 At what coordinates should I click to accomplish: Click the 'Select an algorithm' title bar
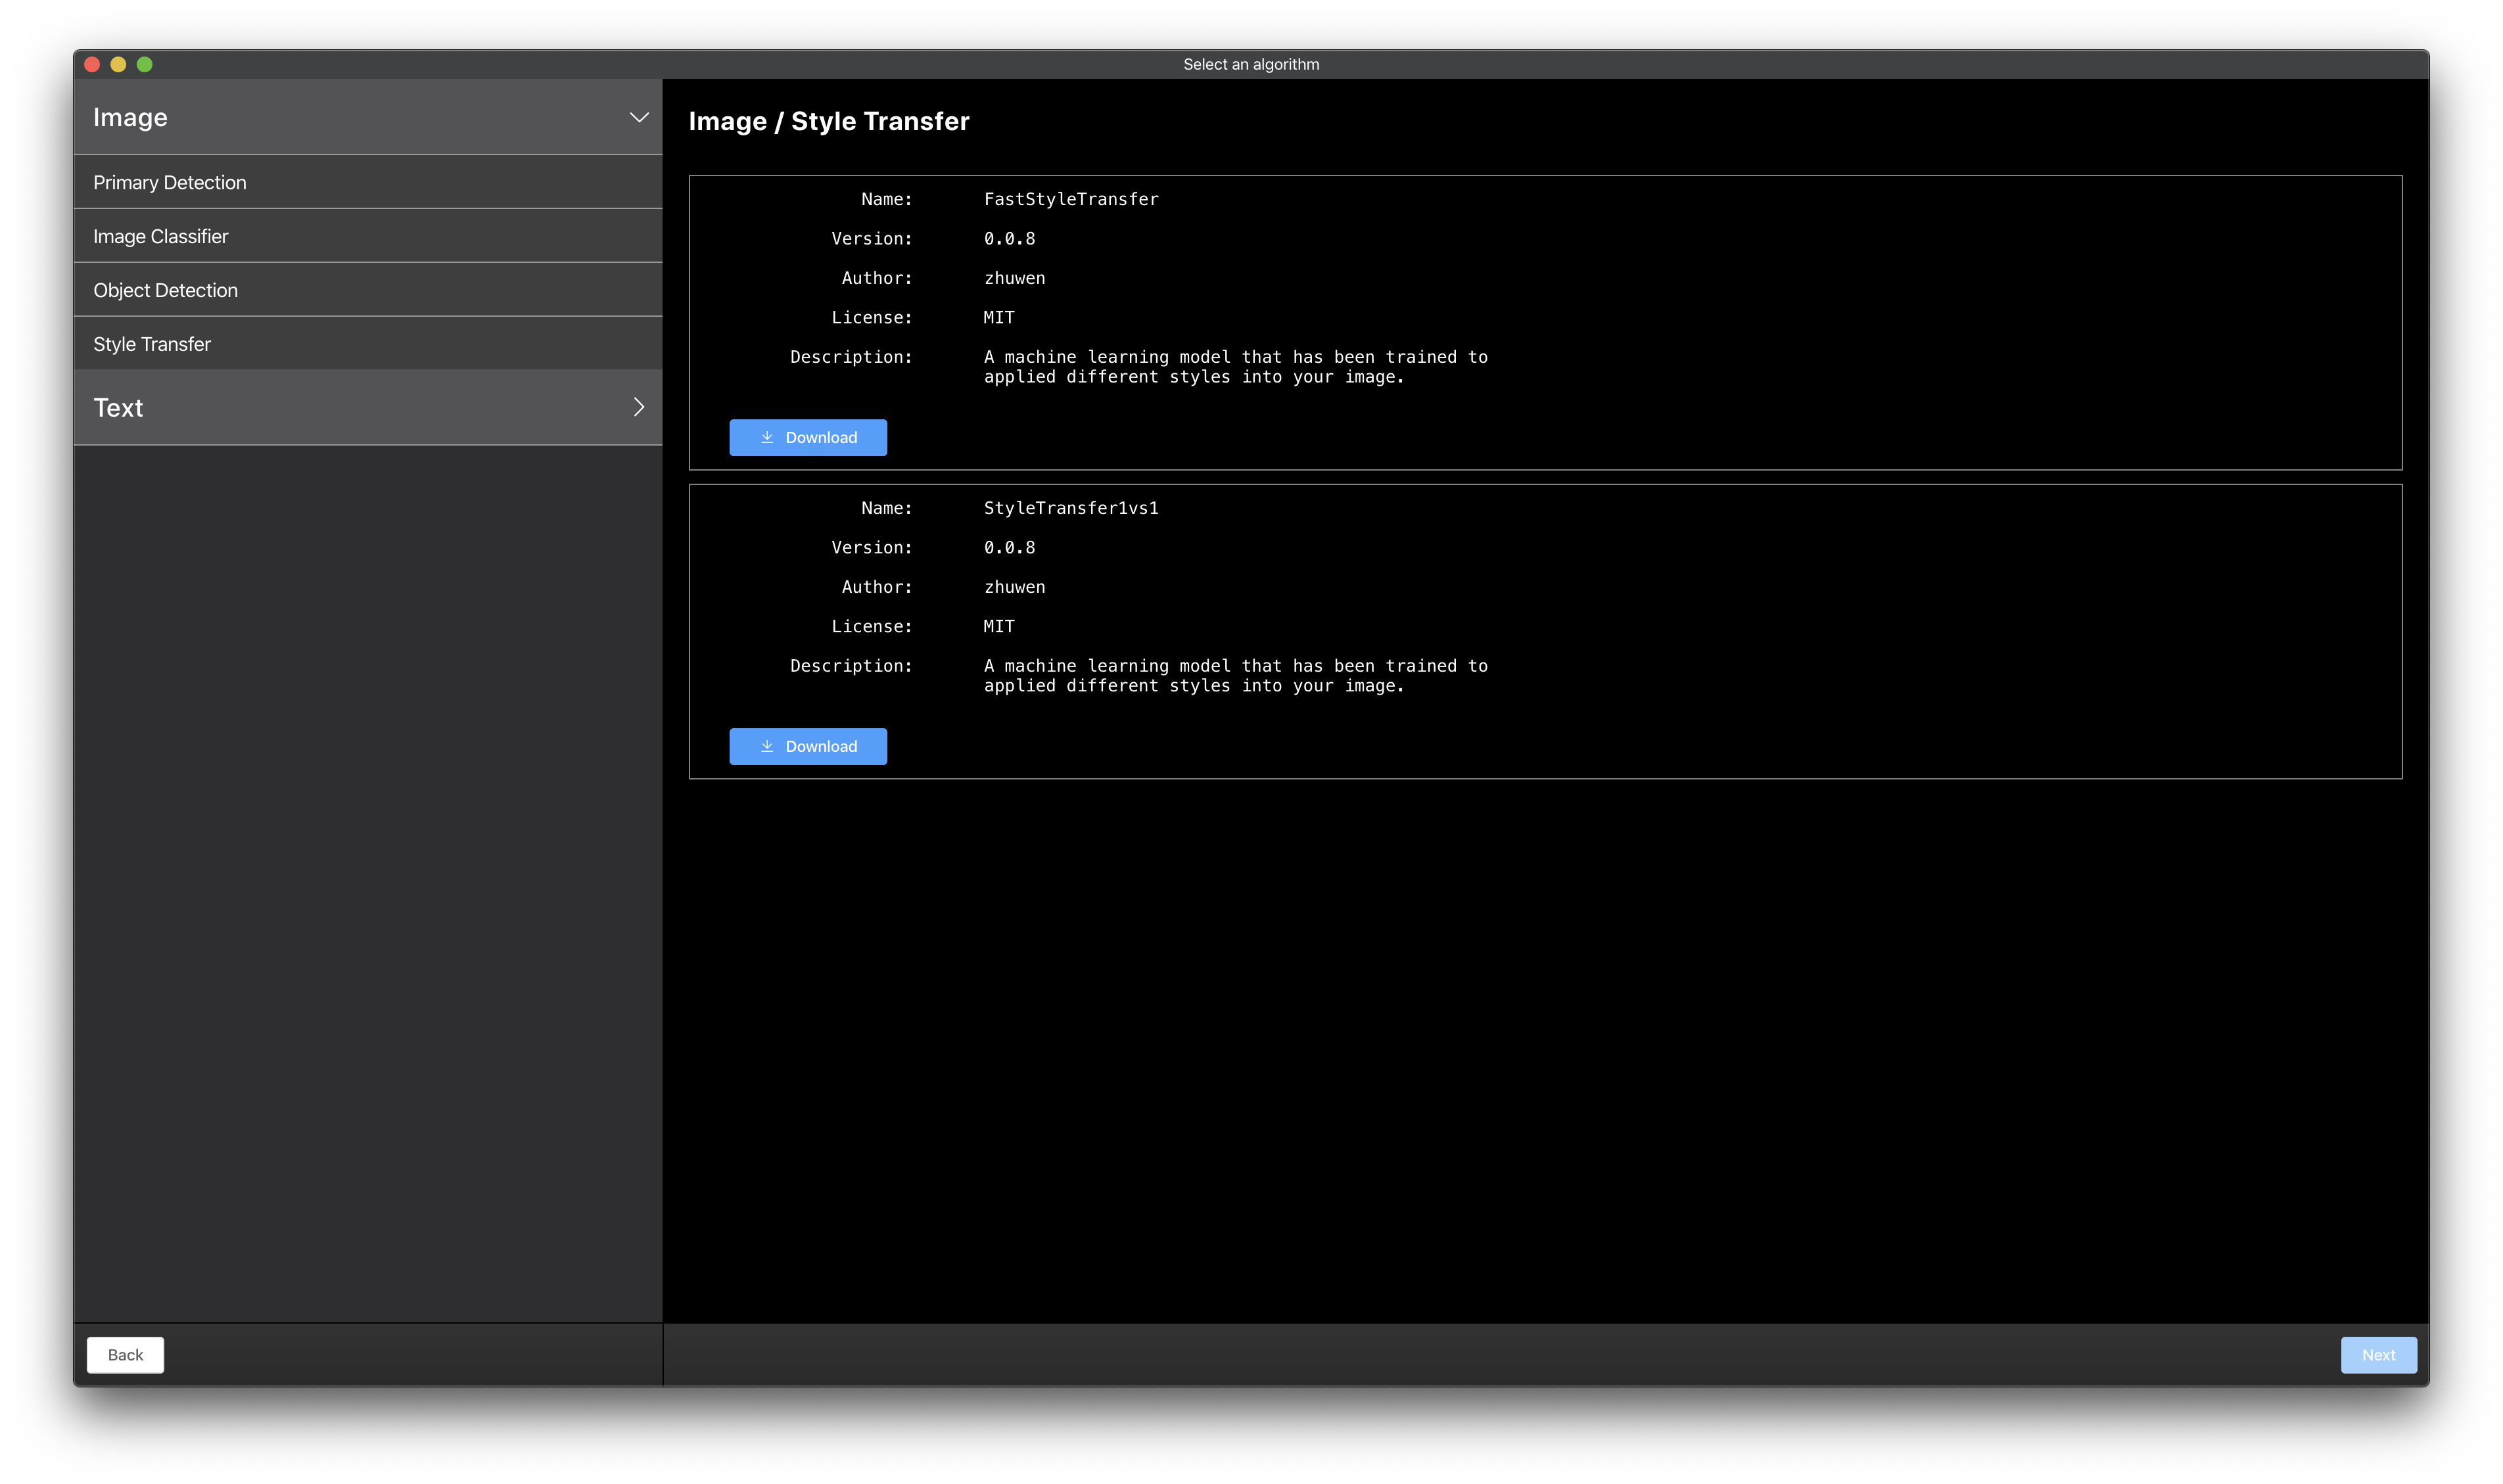[x=1250, y=64]
